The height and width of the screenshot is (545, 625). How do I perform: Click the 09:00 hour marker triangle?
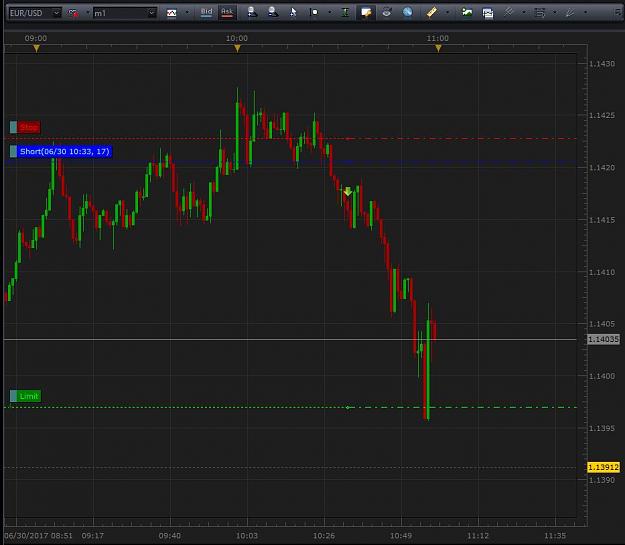(x=37, y=48)
